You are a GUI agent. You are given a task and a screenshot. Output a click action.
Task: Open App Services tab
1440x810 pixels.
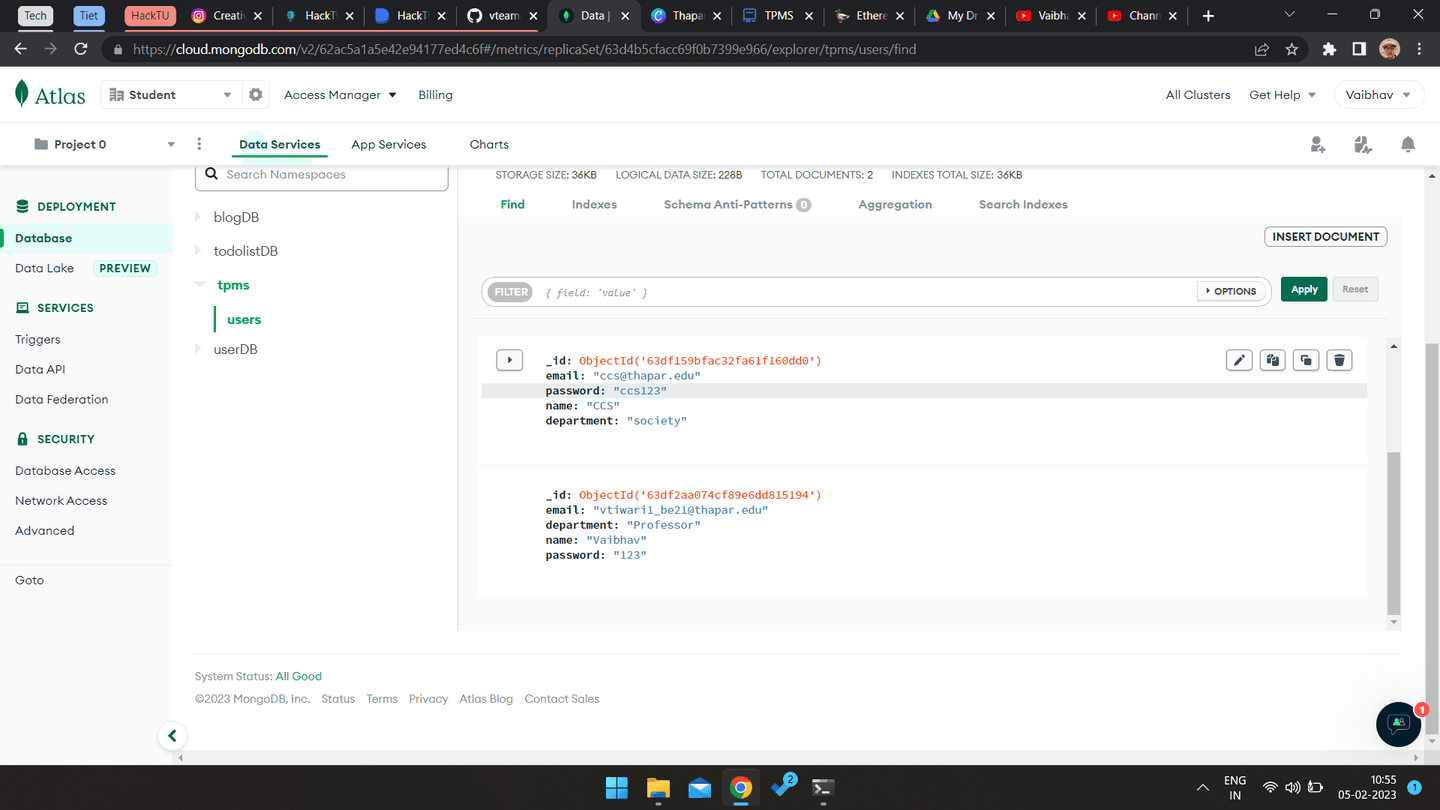(389, 144)
